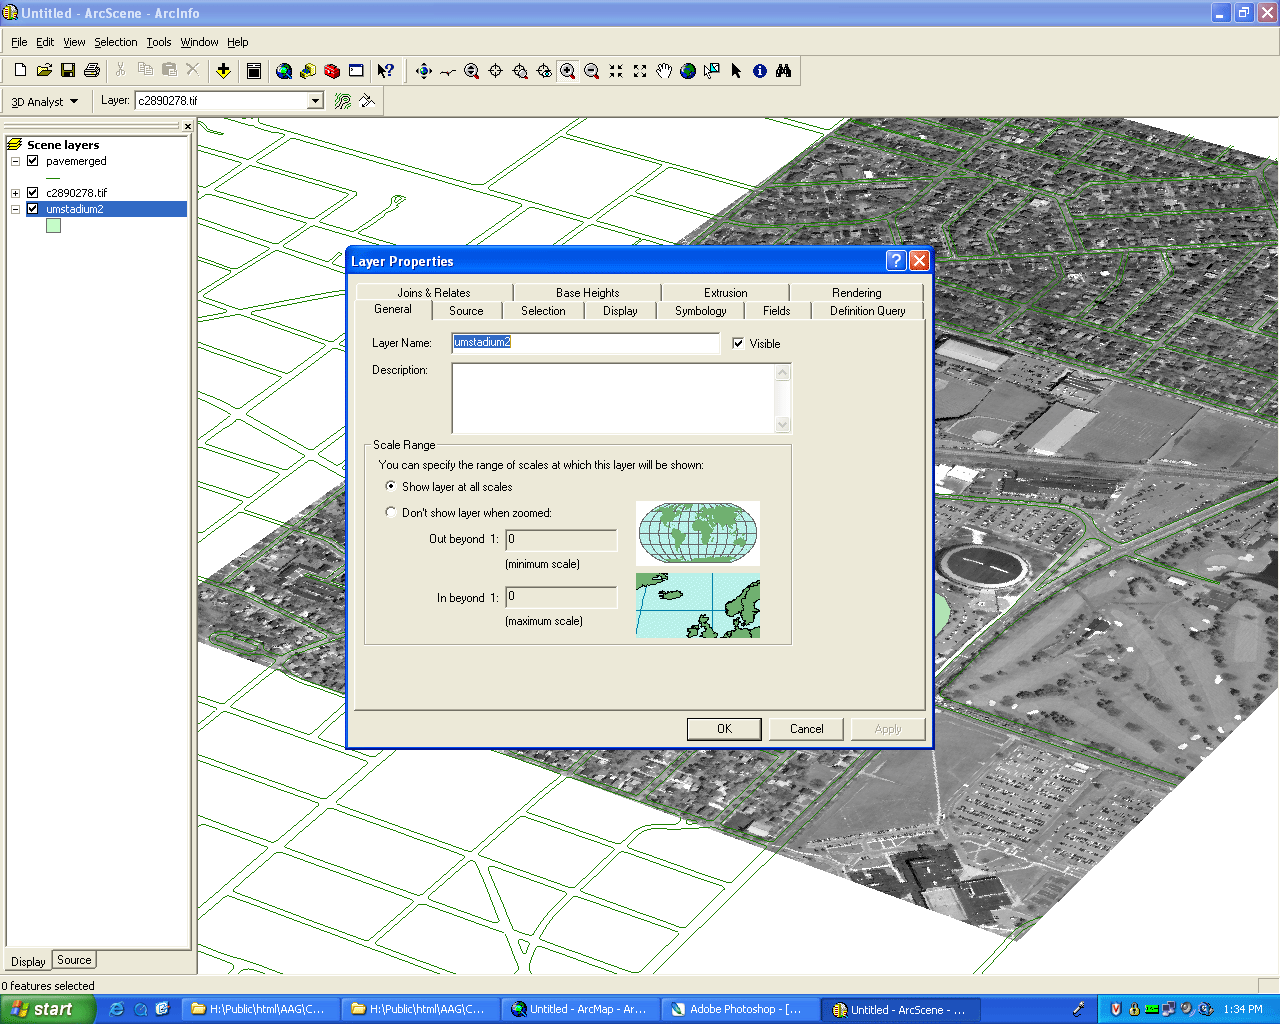The width and height of the screenshot is (1280, 1024).
Task: Save the scene with the disk icon
Action: pyautogui.click(x=68, y=70)
